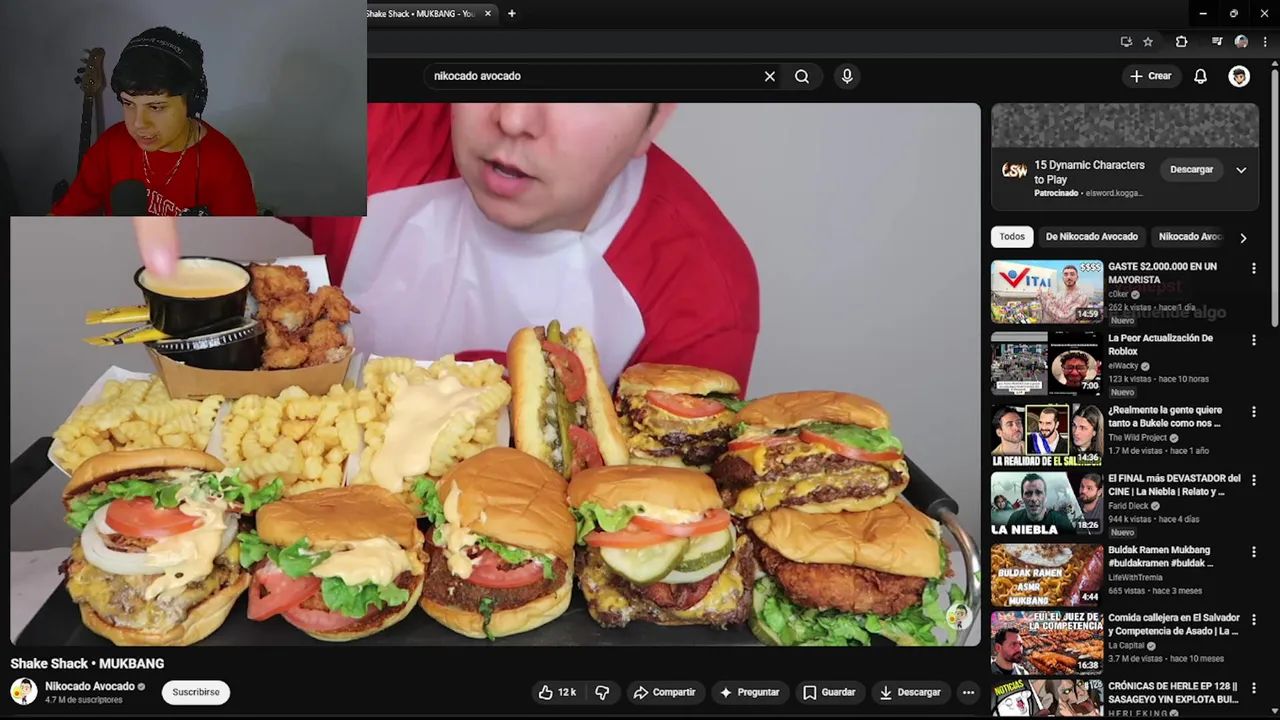Open options for La Niebla video
1280x720 pixels.
click(1253, 480)
